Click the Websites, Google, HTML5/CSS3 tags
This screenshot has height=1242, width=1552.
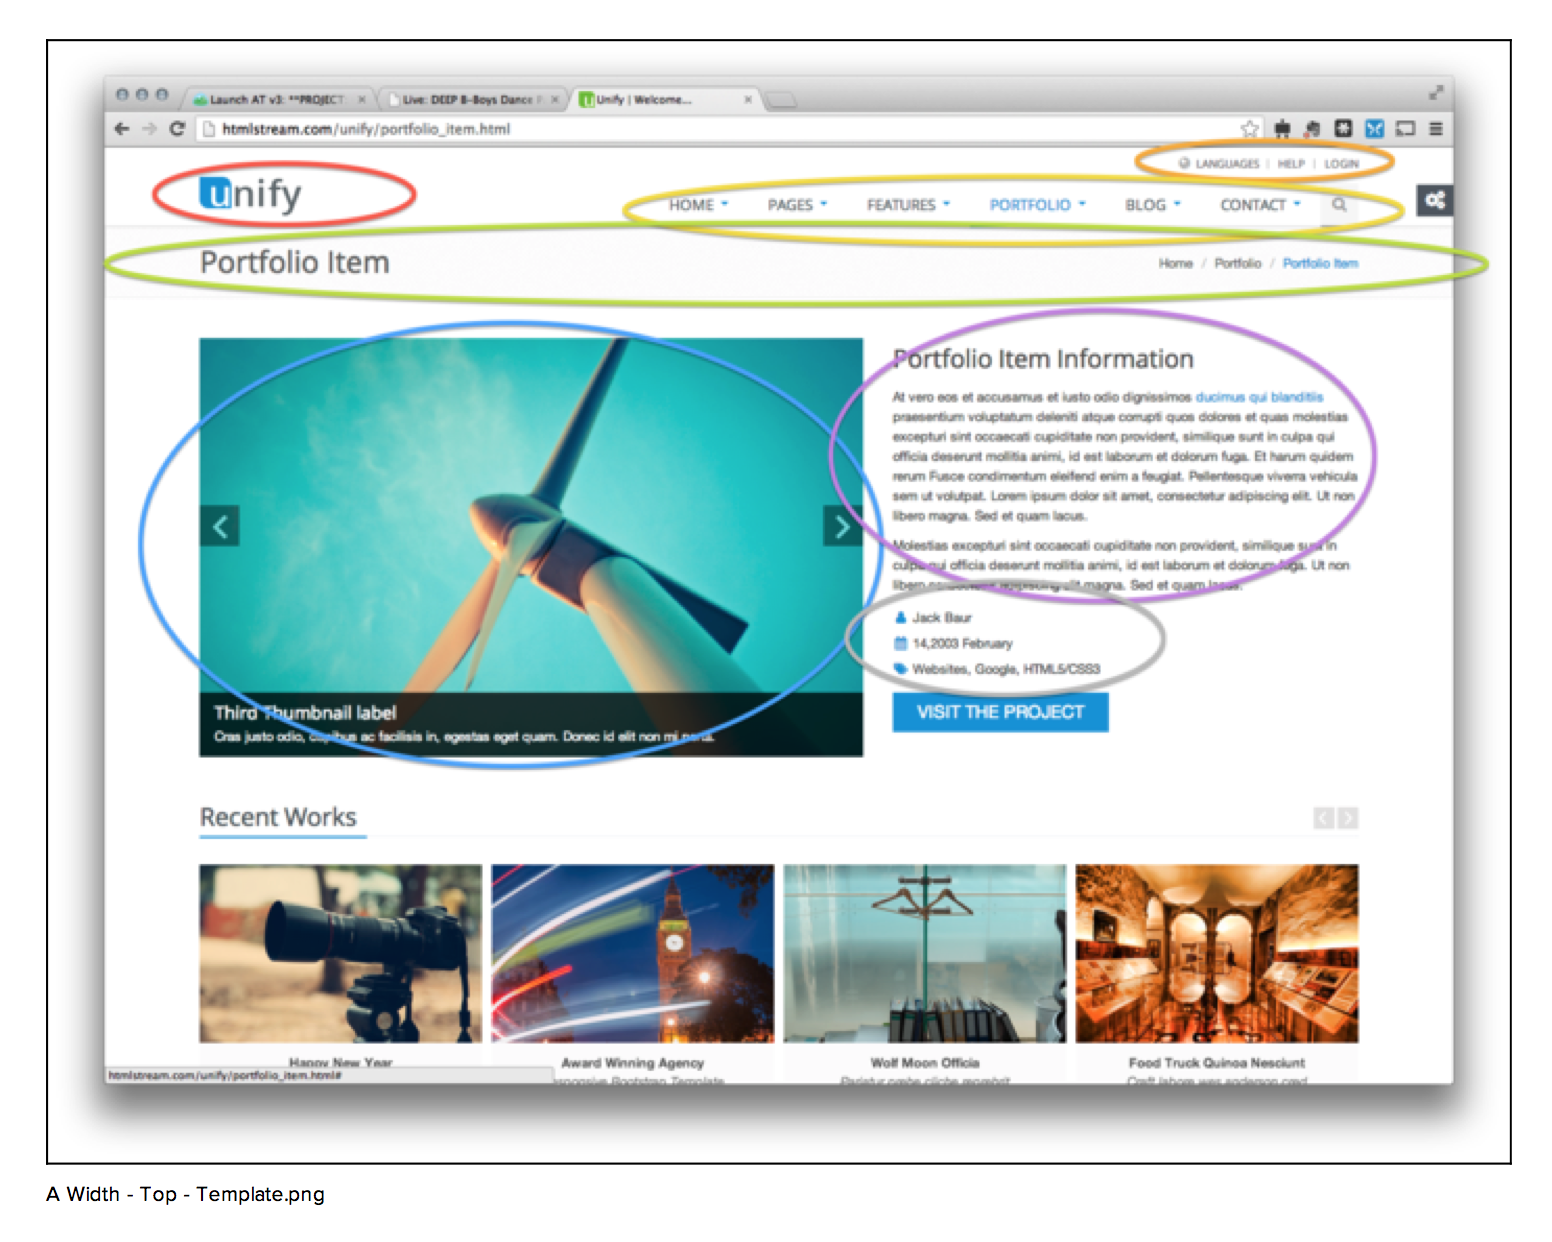(1006, 669)
